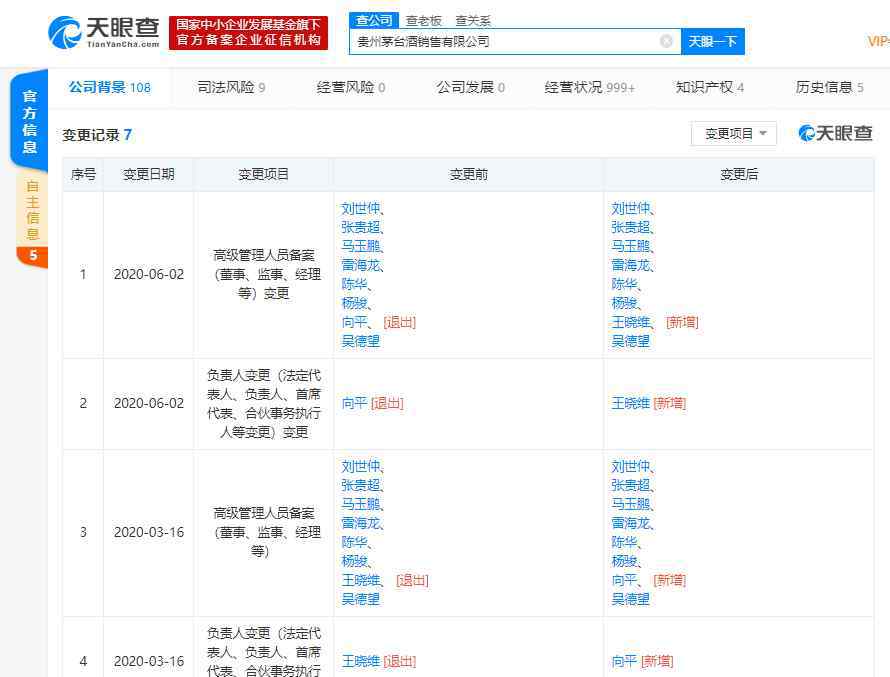Image resolution: width=890 pixels, height=677 pixels.
Task: Click the 天眼一下 search button
Action: point(712,41)
